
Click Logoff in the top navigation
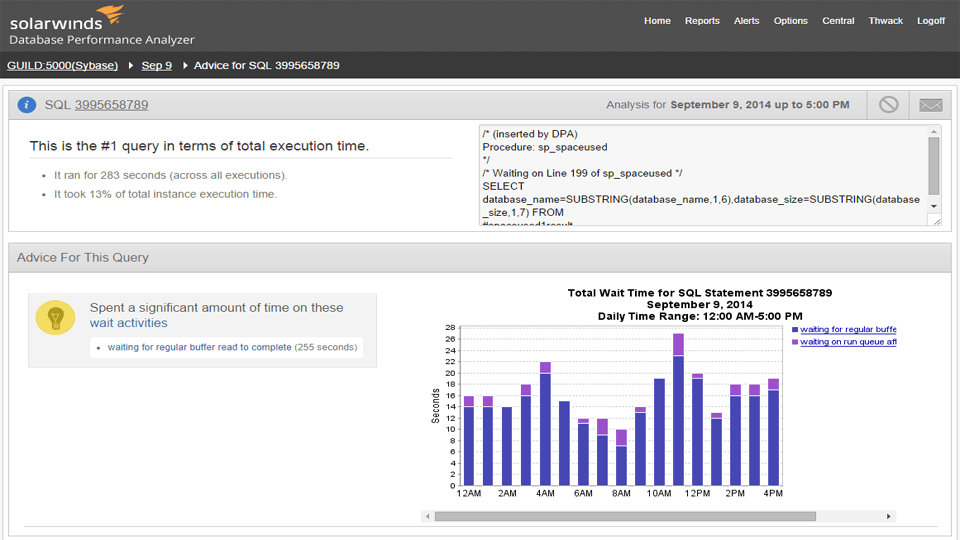click(x=931, y=21)
